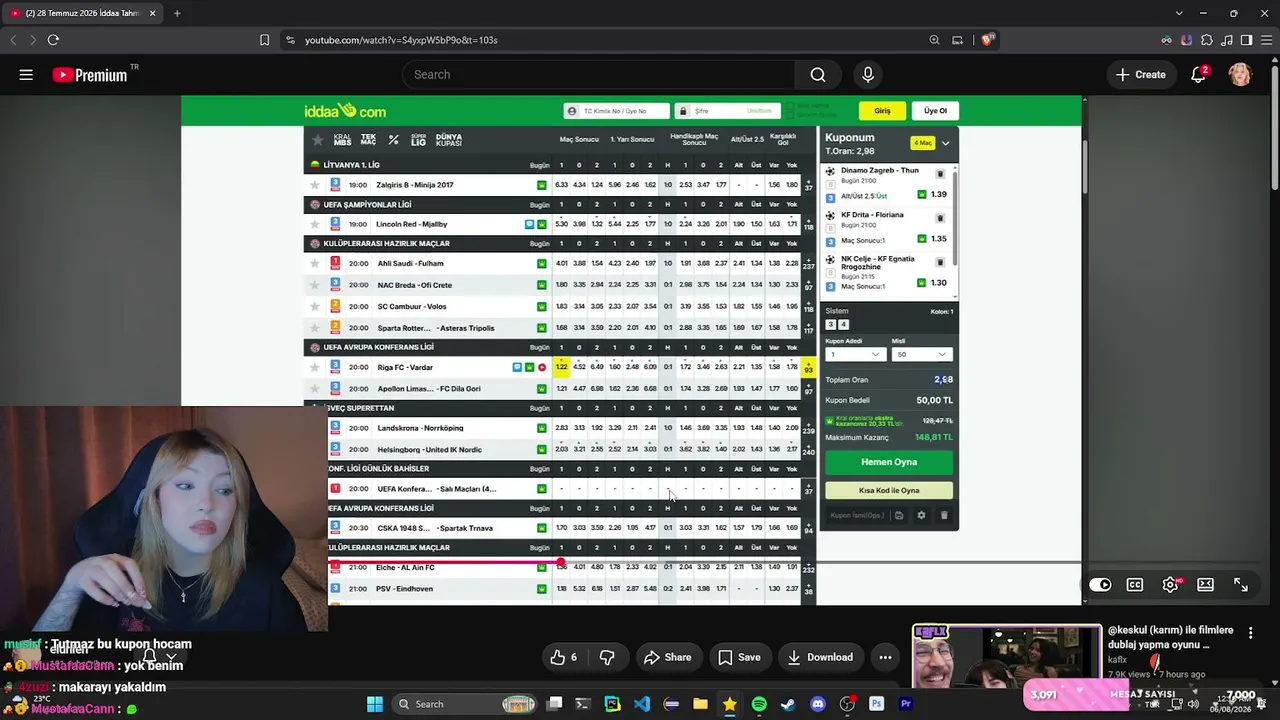Open the YouTube account avatar menu
Viewport: 1280px width, 720px height.
coord(1240,75)
